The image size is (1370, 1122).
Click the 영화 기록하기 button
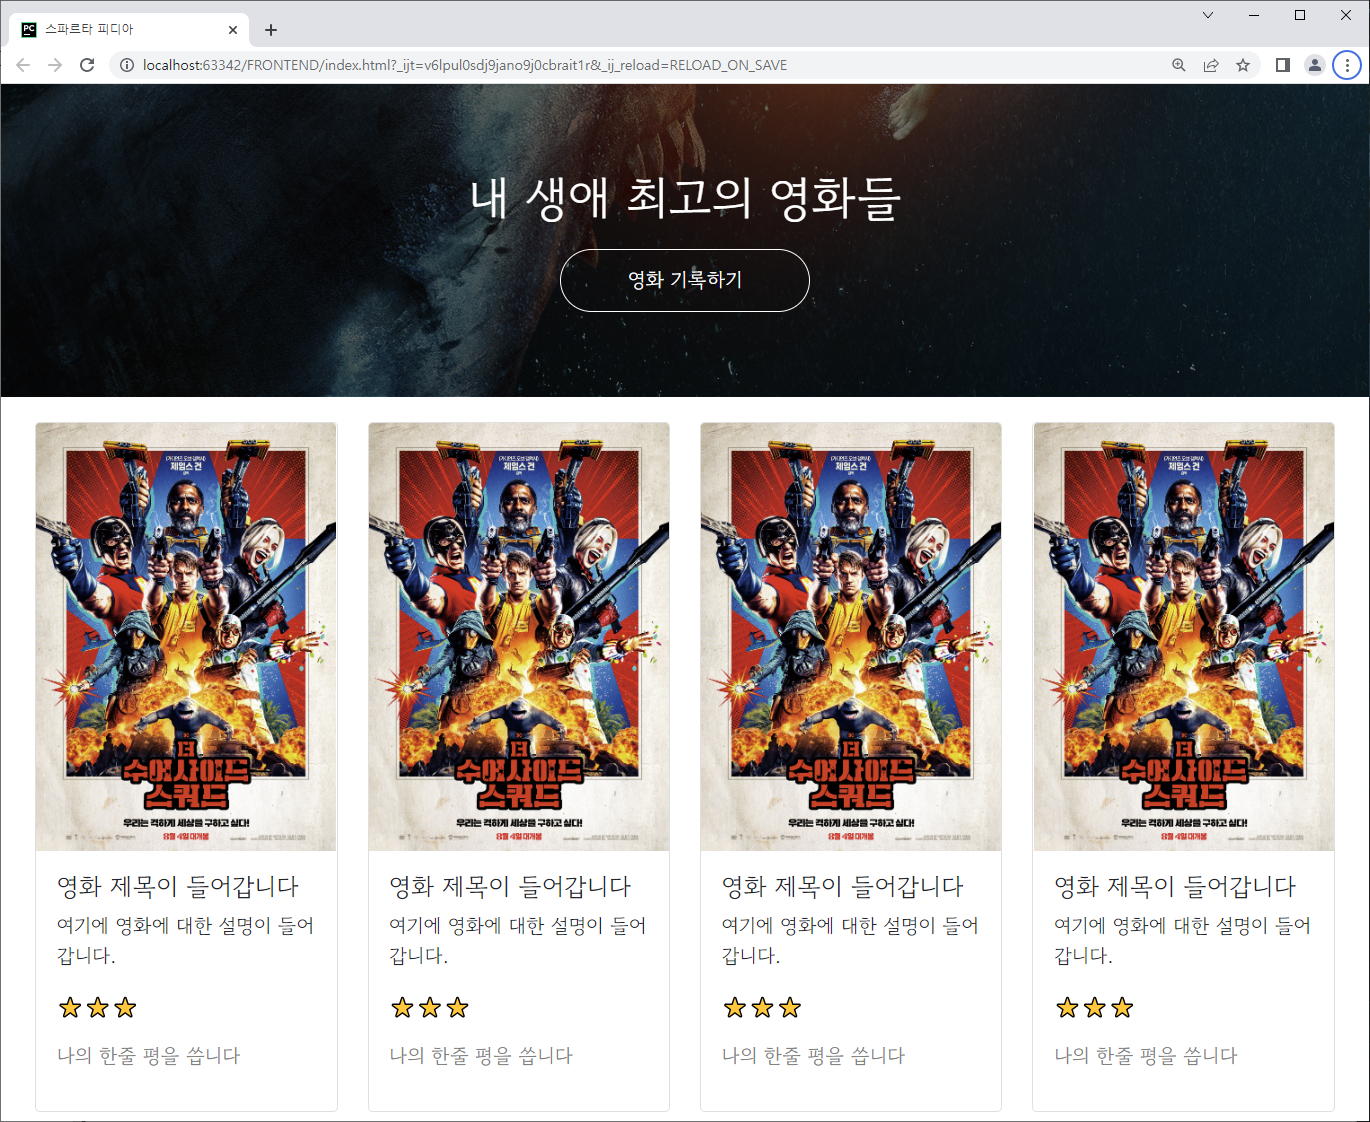click(685, 280)
